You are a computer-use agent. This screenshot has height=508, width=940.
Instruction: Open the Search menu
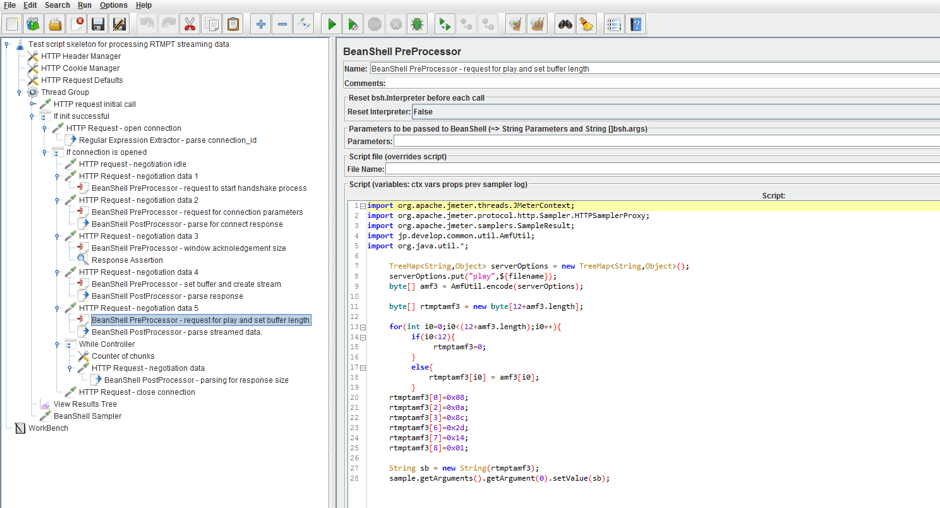coord(58,5)
